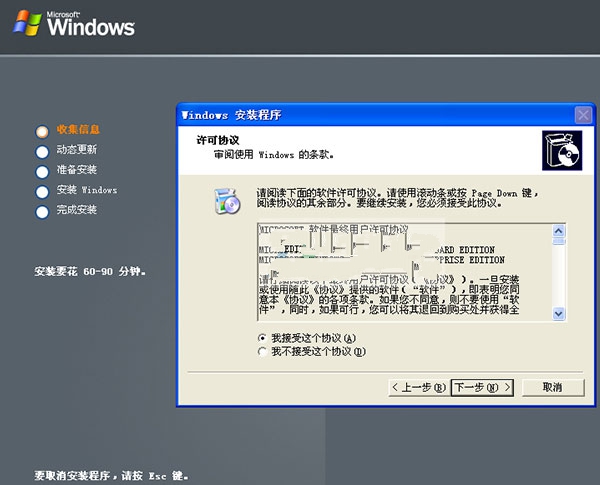Click the license scrollbar down arrow
Image resolution: width=600 pixels, height=485 pixels.
559,314
